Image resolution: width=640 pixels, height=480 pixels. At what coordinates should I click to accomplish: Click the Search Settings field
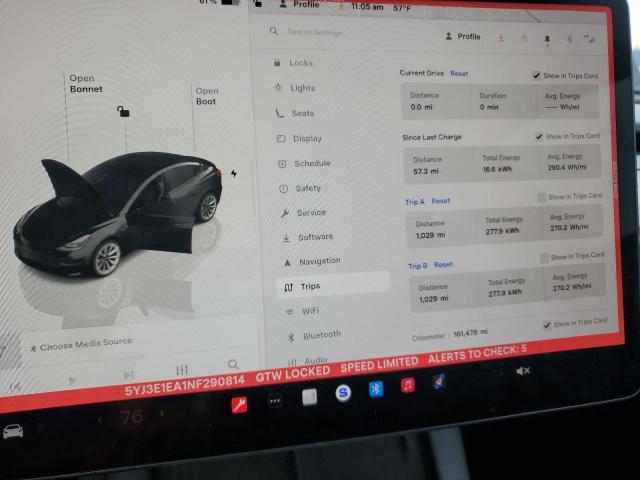coord(315,32)
